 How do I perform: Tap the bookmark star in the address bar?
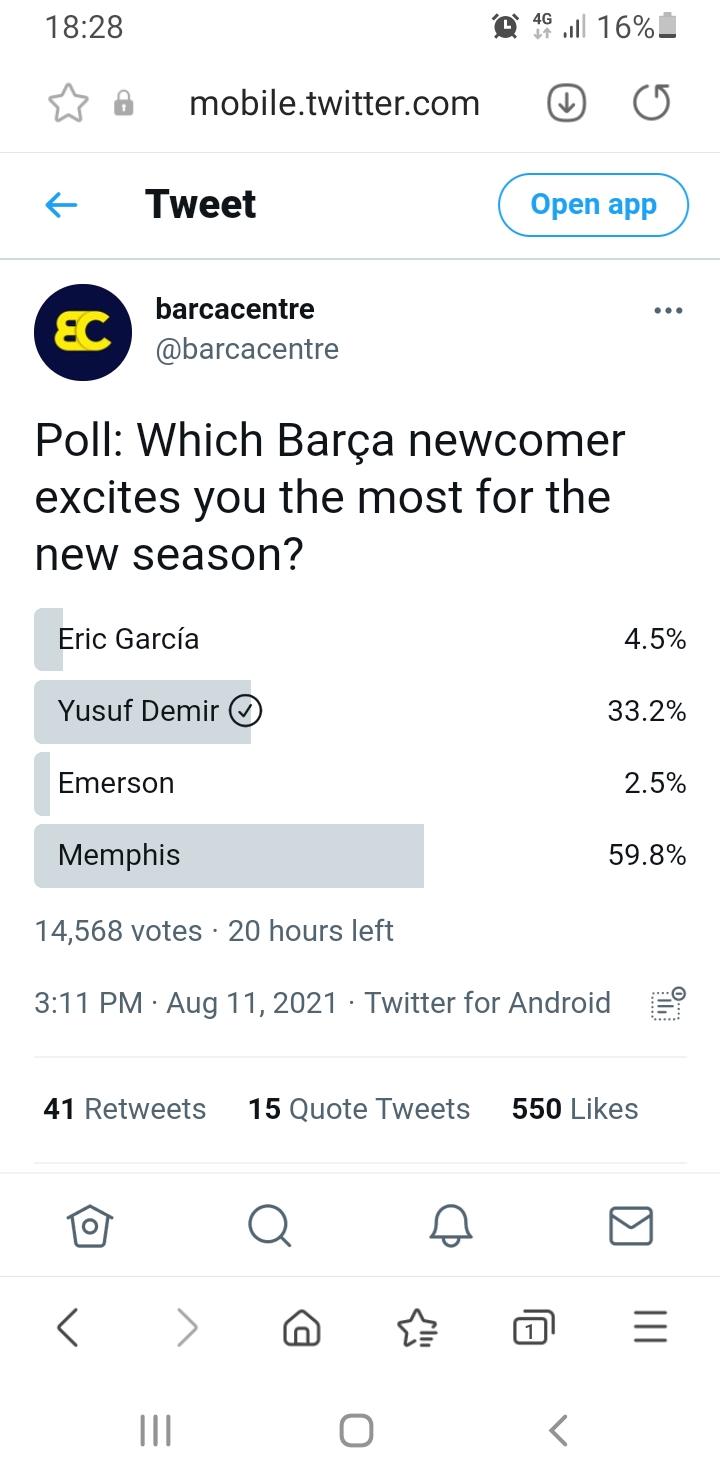click(x=68, y=103)
